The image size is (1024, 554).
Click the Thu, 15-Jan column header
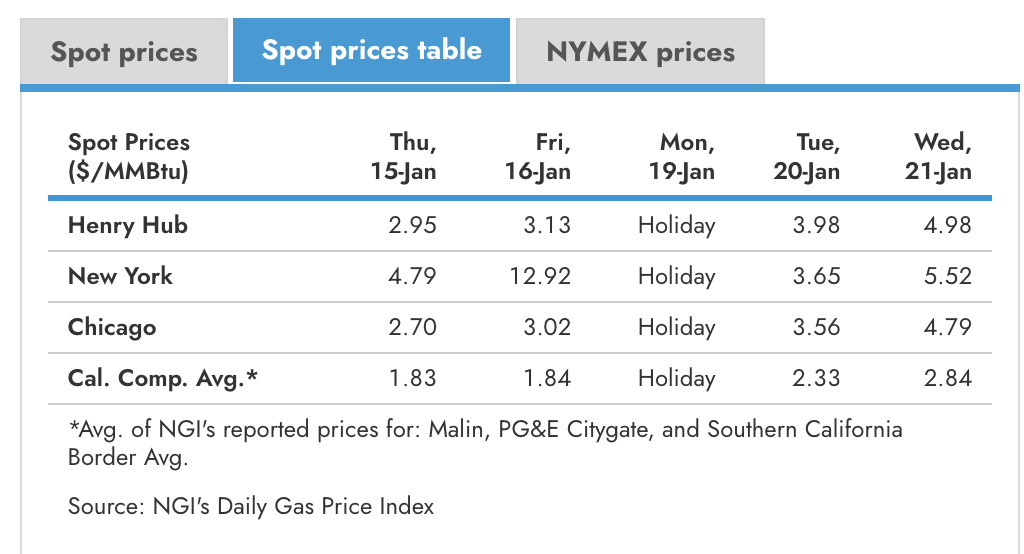[x=403, y=157]
